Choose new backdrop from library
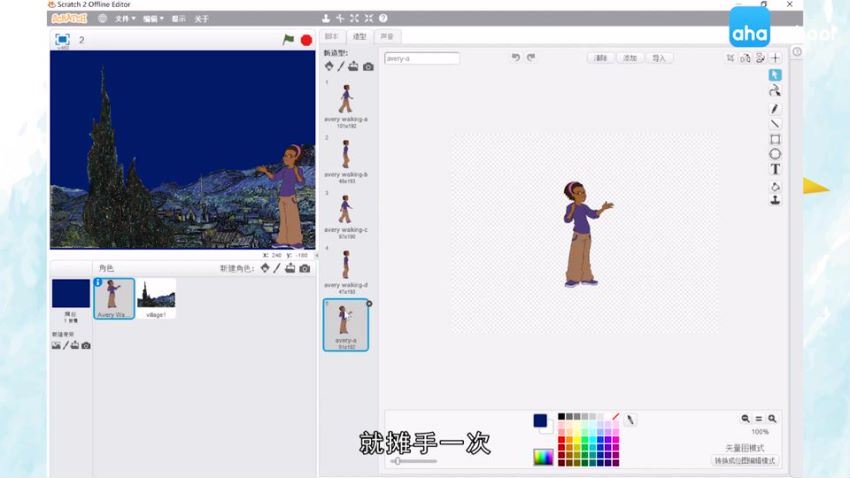850x478 pixels. tap(56, 345)
